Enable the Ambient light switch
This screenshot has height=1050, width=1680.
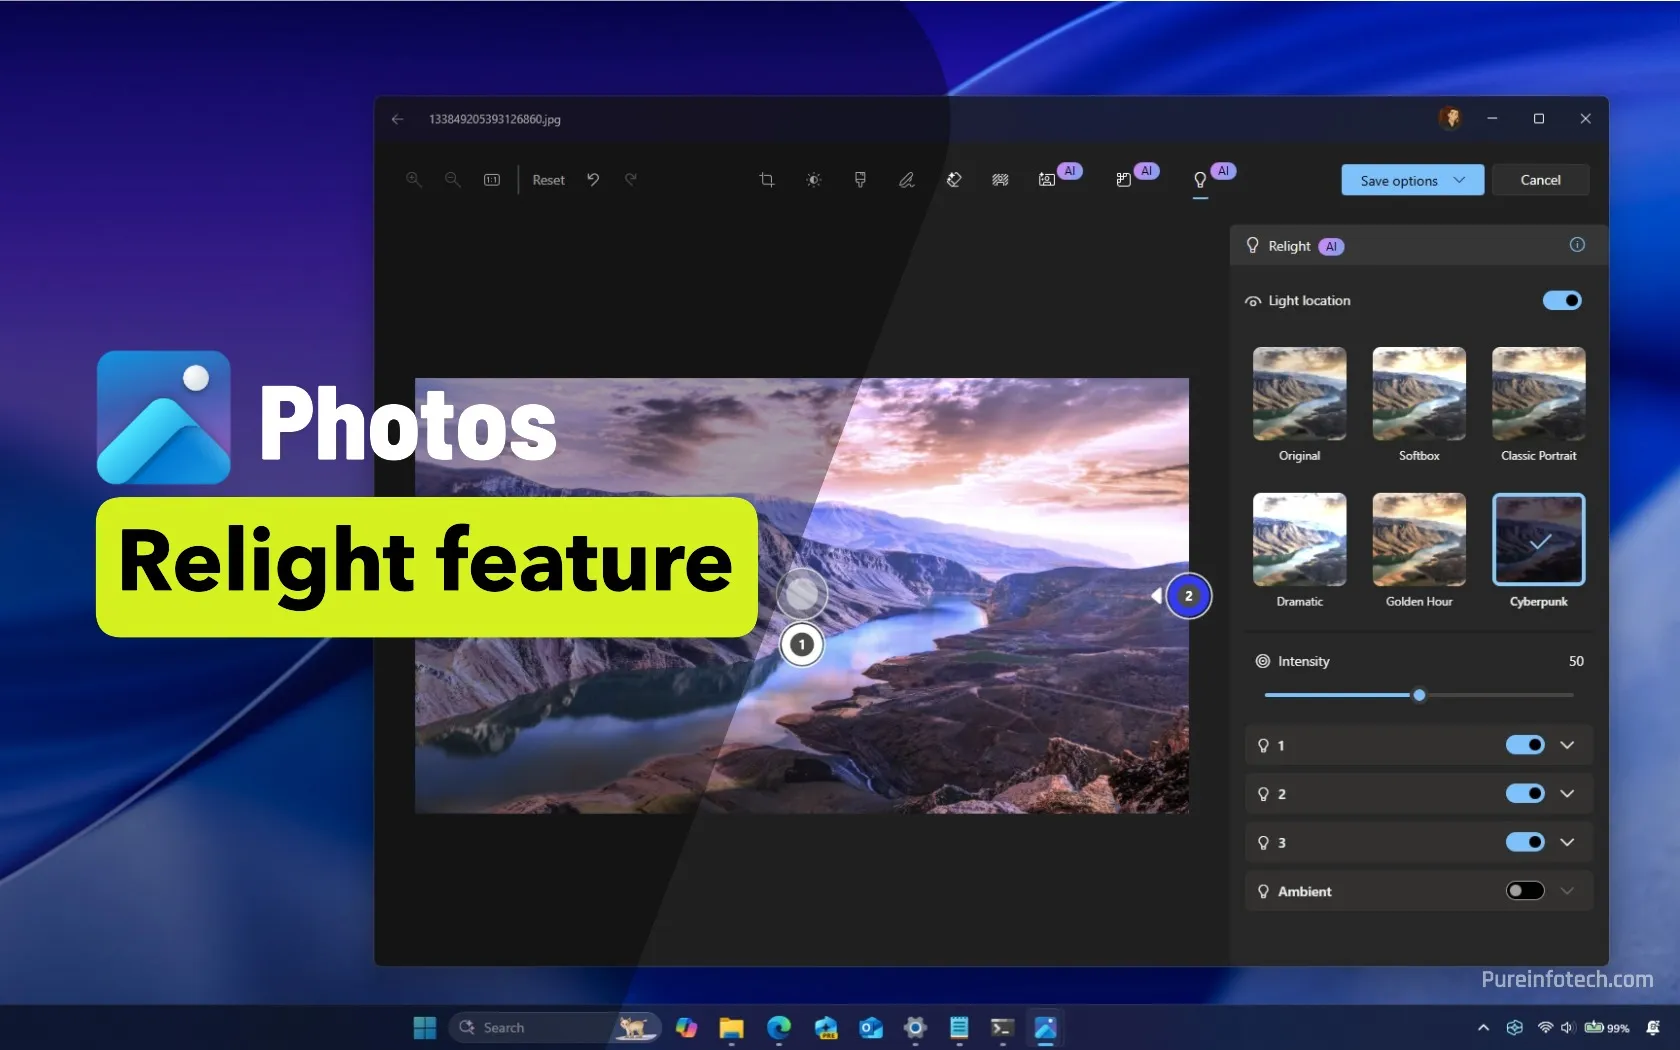coord(1525,891)
